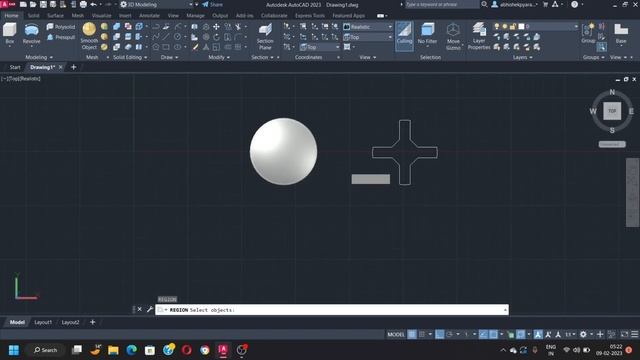Expand the Draw panel
Screen dimensions: 640x360
pos(169,57)
